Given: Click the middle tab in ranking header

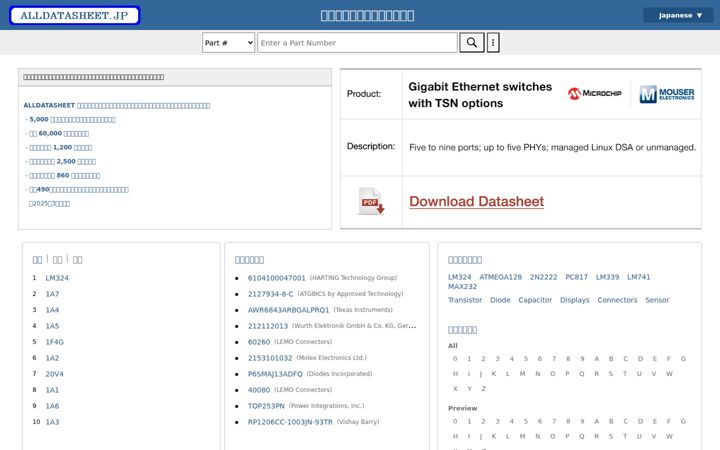Looking at the screenshot, I should tap(57, 260).
